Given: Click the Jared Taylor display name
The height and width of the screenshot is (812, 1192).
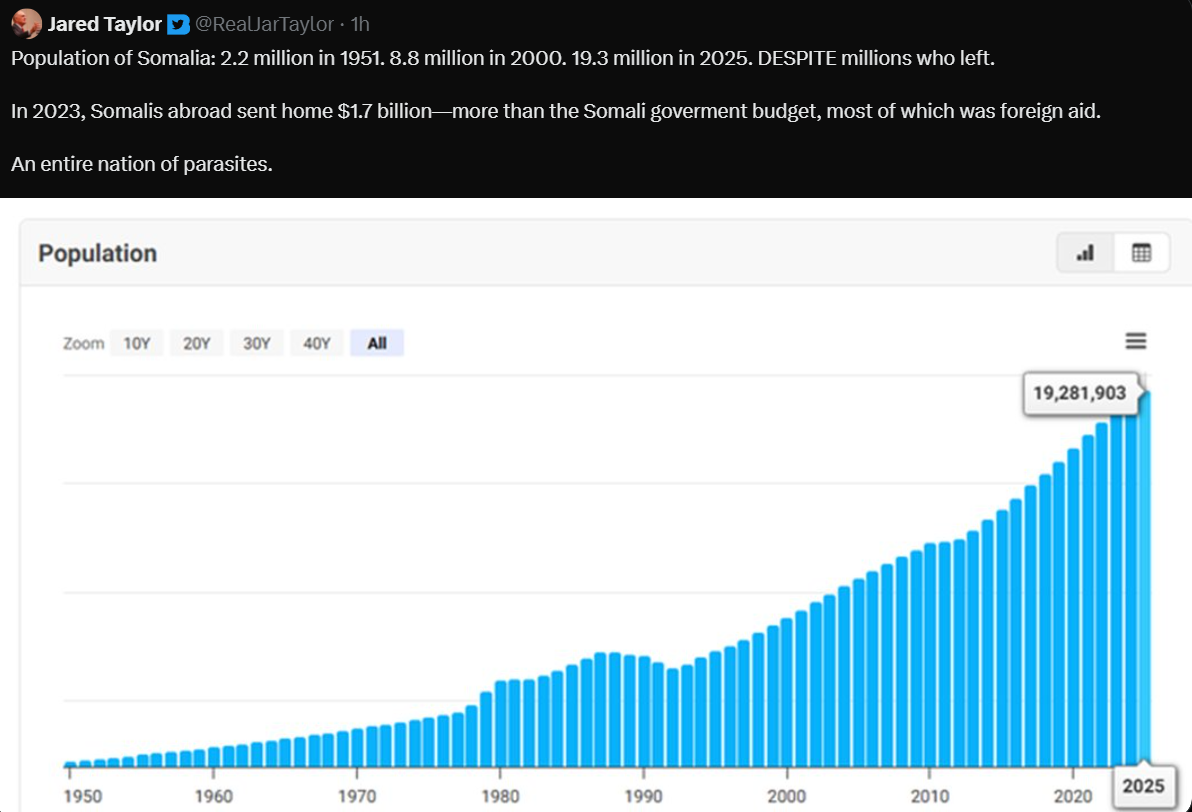Looking at the screenshot, I should coord(105,24).
